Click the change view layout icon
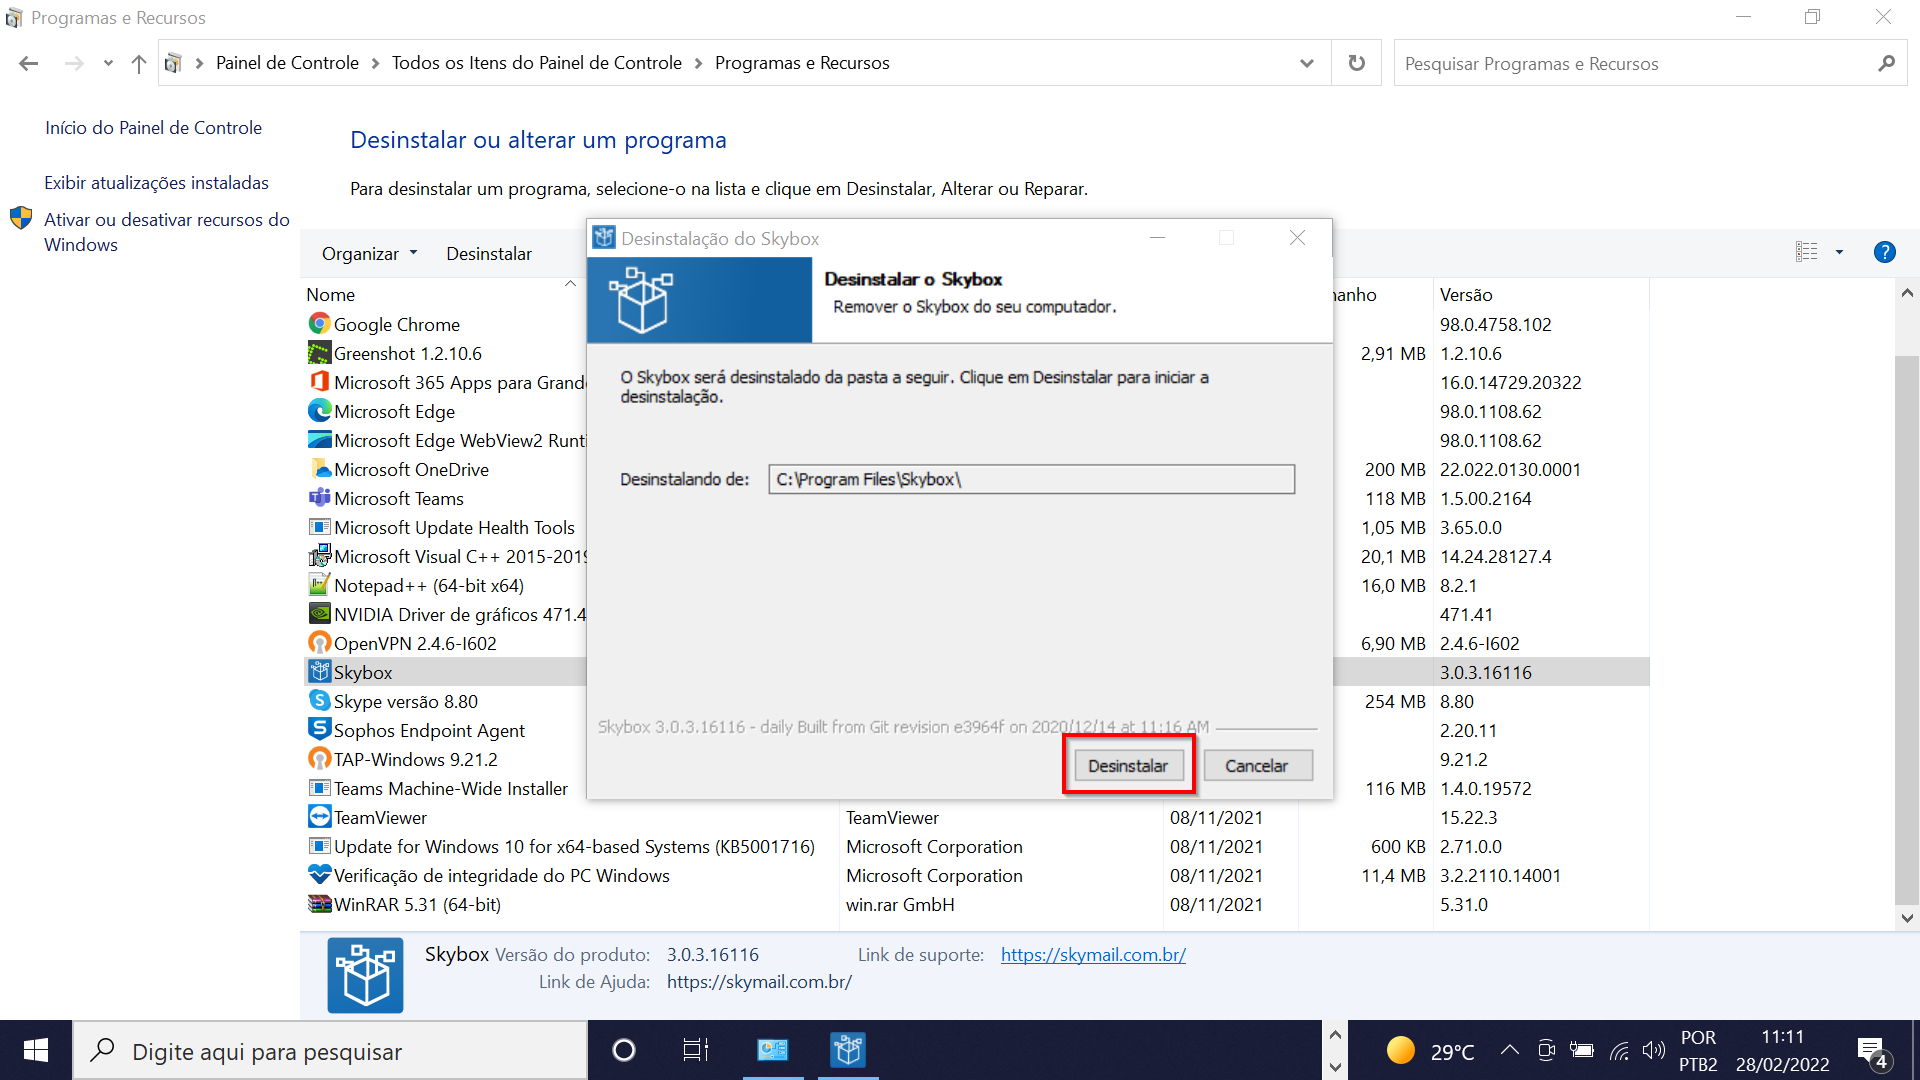Viewport: 1920px width, 1080px height. point(1806,252)
